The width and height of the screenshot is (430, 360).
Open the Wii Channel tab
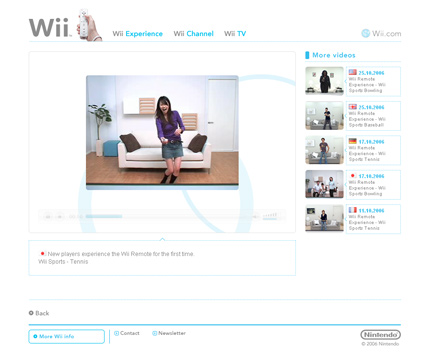[193, 34]
